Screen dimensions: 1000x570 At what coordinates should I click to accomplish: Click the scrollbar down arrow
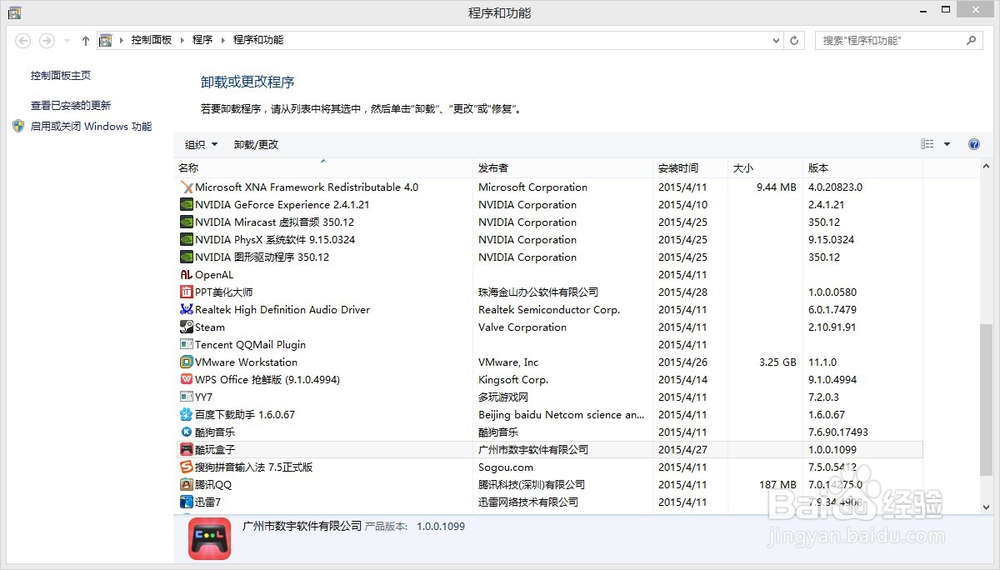click(x=986, y=508)
